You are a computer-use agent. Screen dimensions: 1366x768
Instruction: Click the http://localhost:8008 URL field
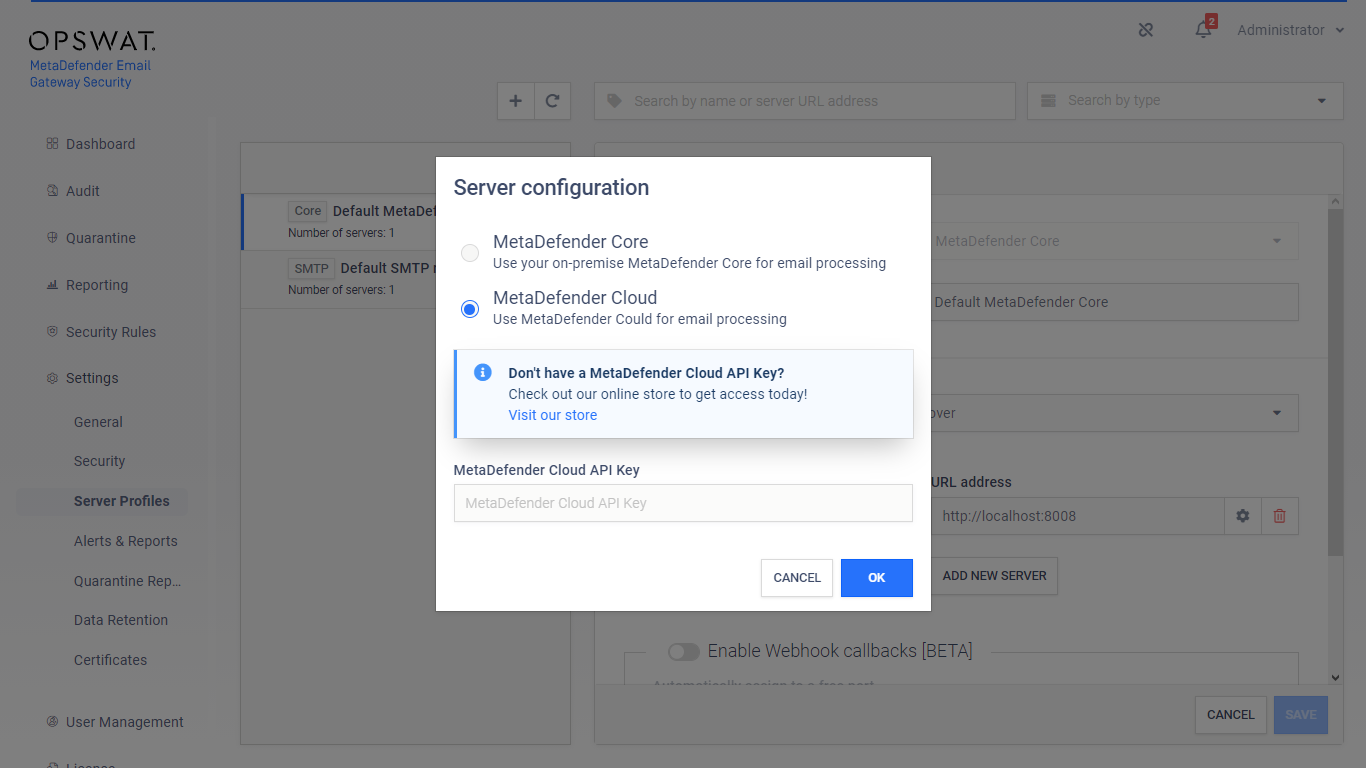[x=1078, y=516]
